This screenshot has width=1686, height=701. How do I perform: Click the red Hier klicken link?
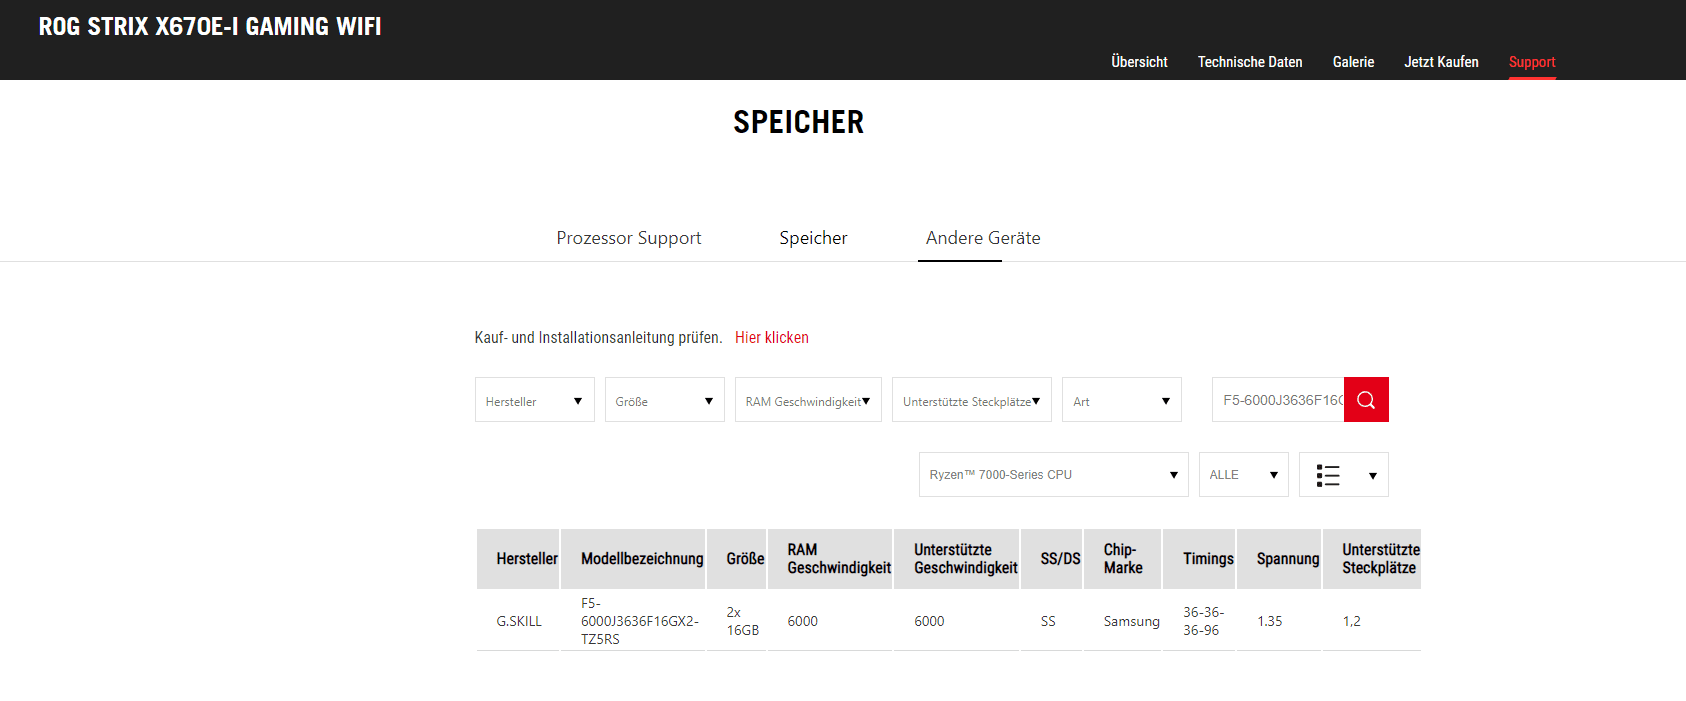(x=771, y=338)
